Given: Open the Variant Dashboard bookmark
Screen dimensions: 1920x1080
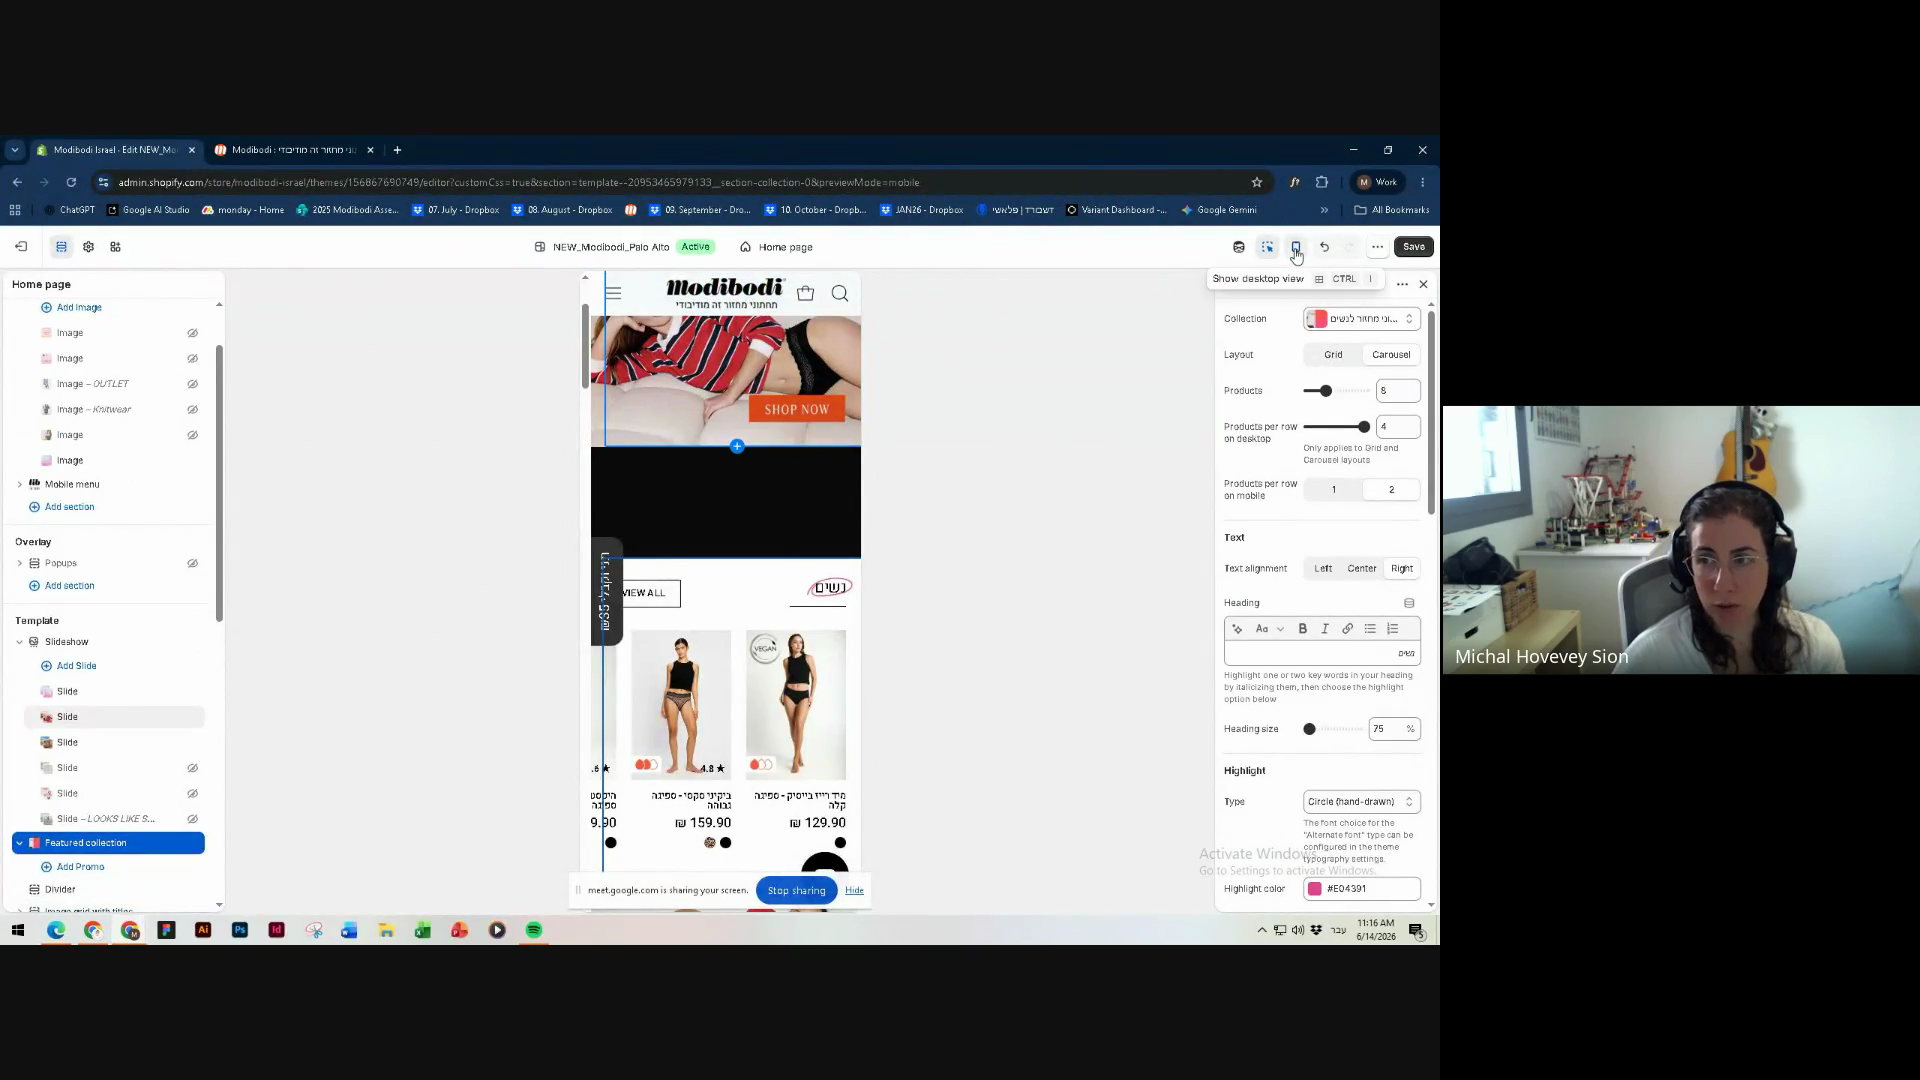Looking at the screenshot, I should pyautogui.click(x=1116, y=210).
